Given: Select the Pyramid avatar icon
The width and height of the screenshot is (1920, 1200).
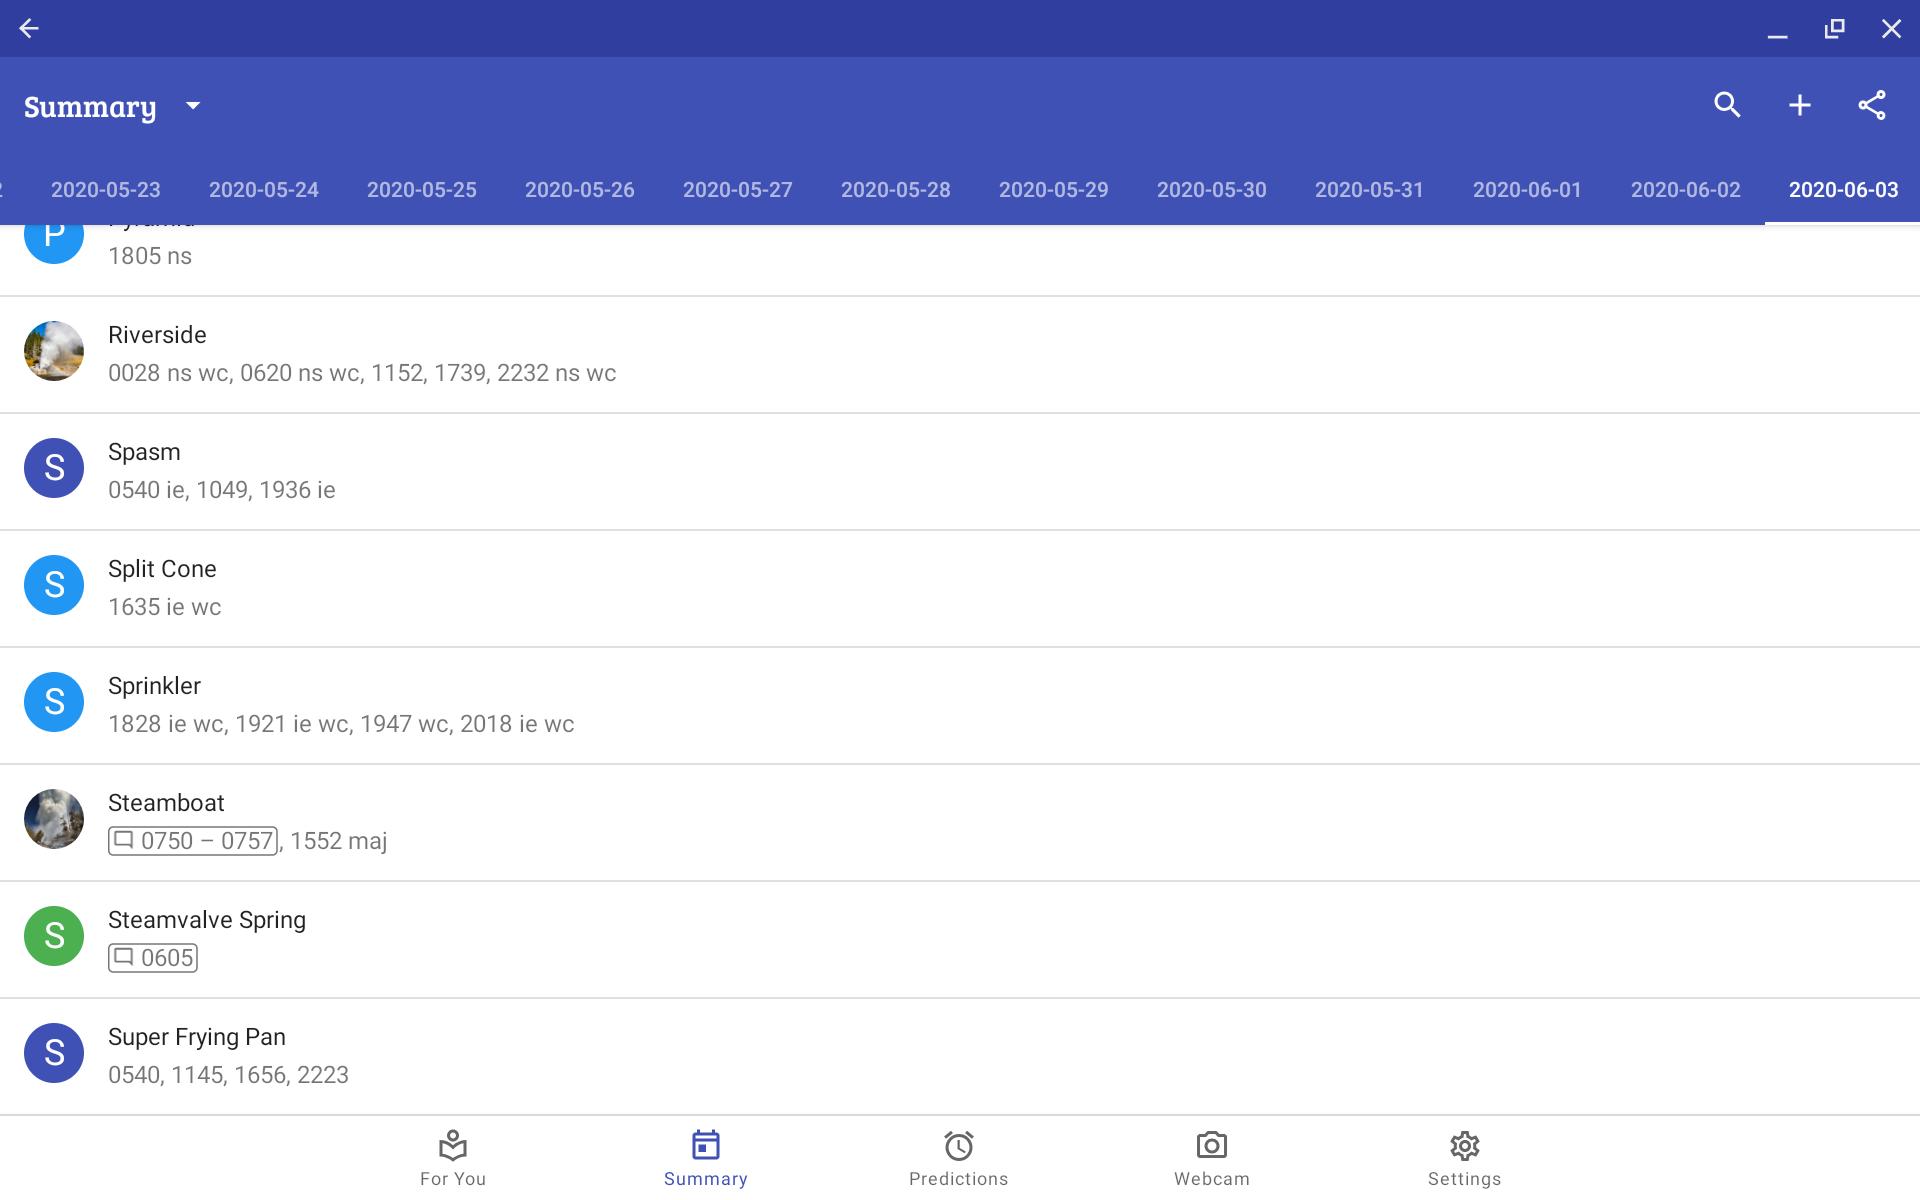Looking at the screenshot, I should point(54,244).
